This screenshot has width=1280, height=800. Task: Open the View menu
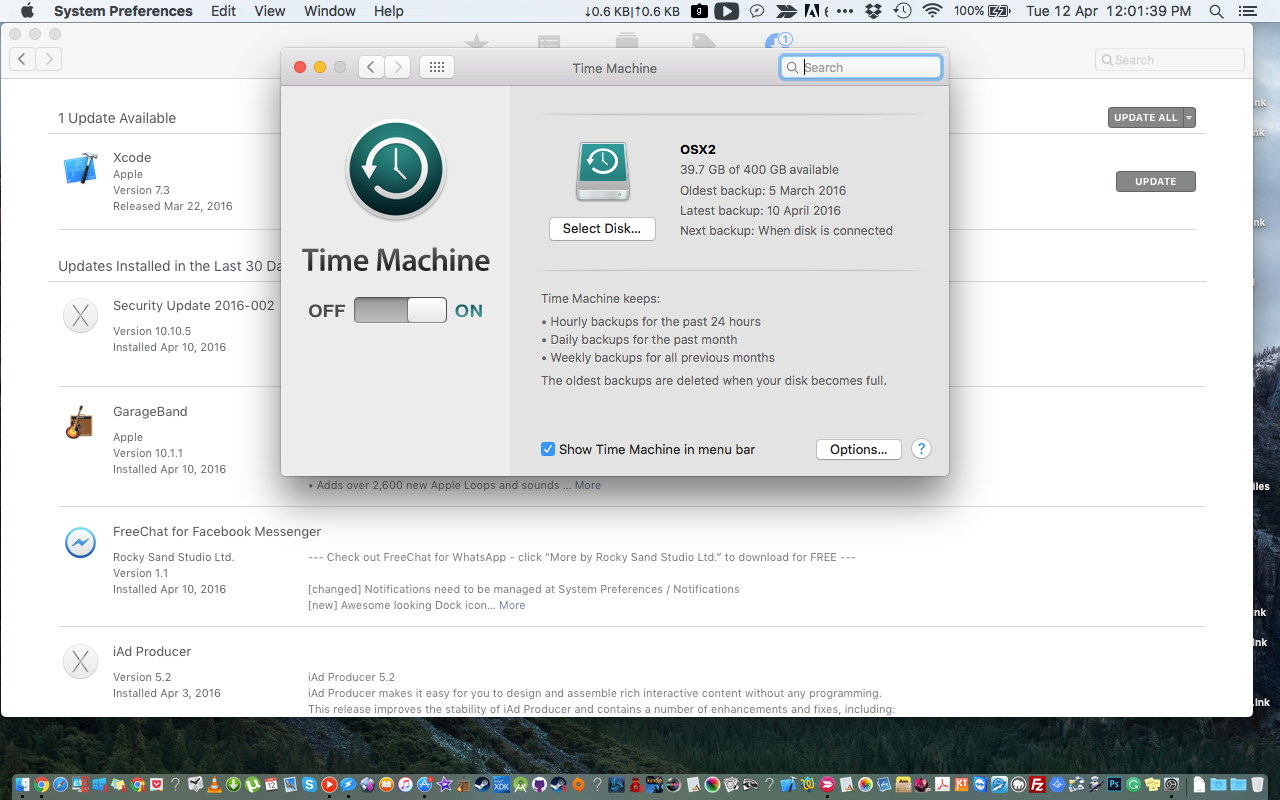[270, 11]
